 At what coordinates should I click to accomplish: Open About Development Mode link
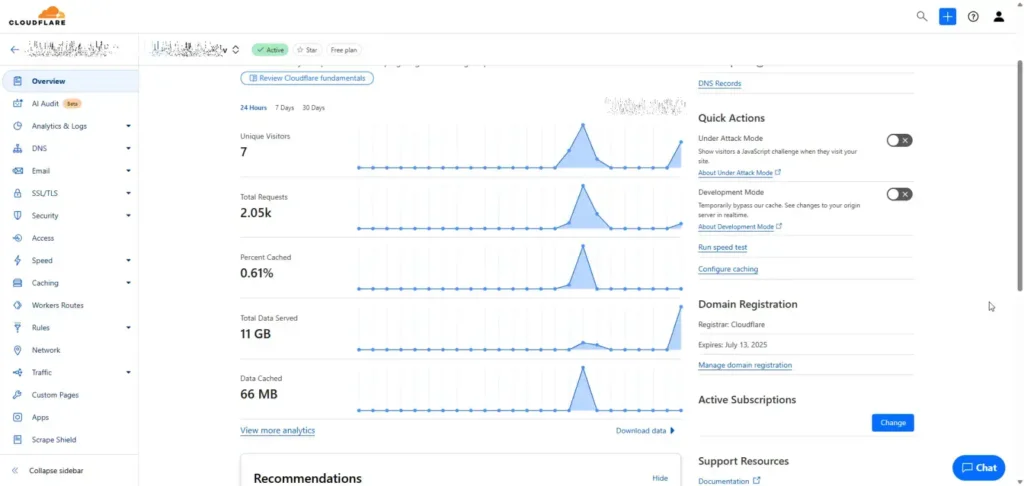tap(740, 227)
